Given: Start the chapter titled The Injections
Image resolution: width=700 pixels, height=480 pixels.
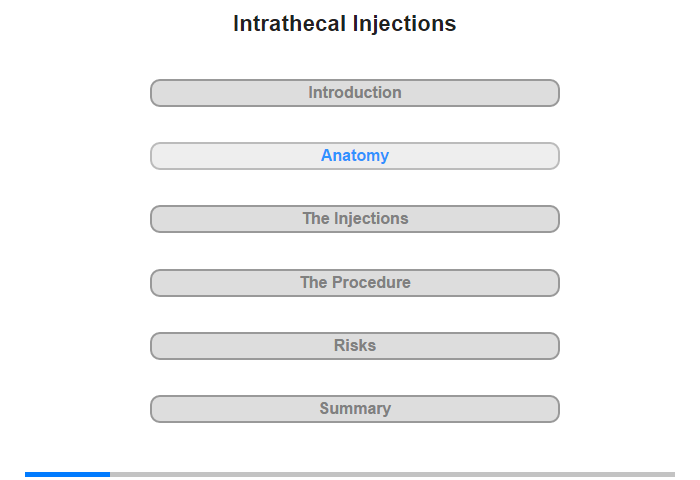Looking at the screenshot, I should pyautogui.click(x=354, y=219).
